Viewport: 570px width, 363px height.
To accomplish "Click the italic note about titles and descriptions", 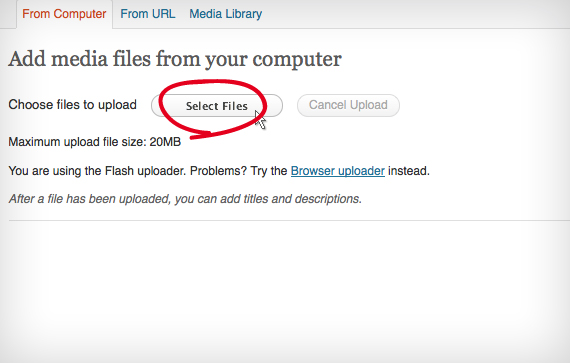I will point(185,199).
